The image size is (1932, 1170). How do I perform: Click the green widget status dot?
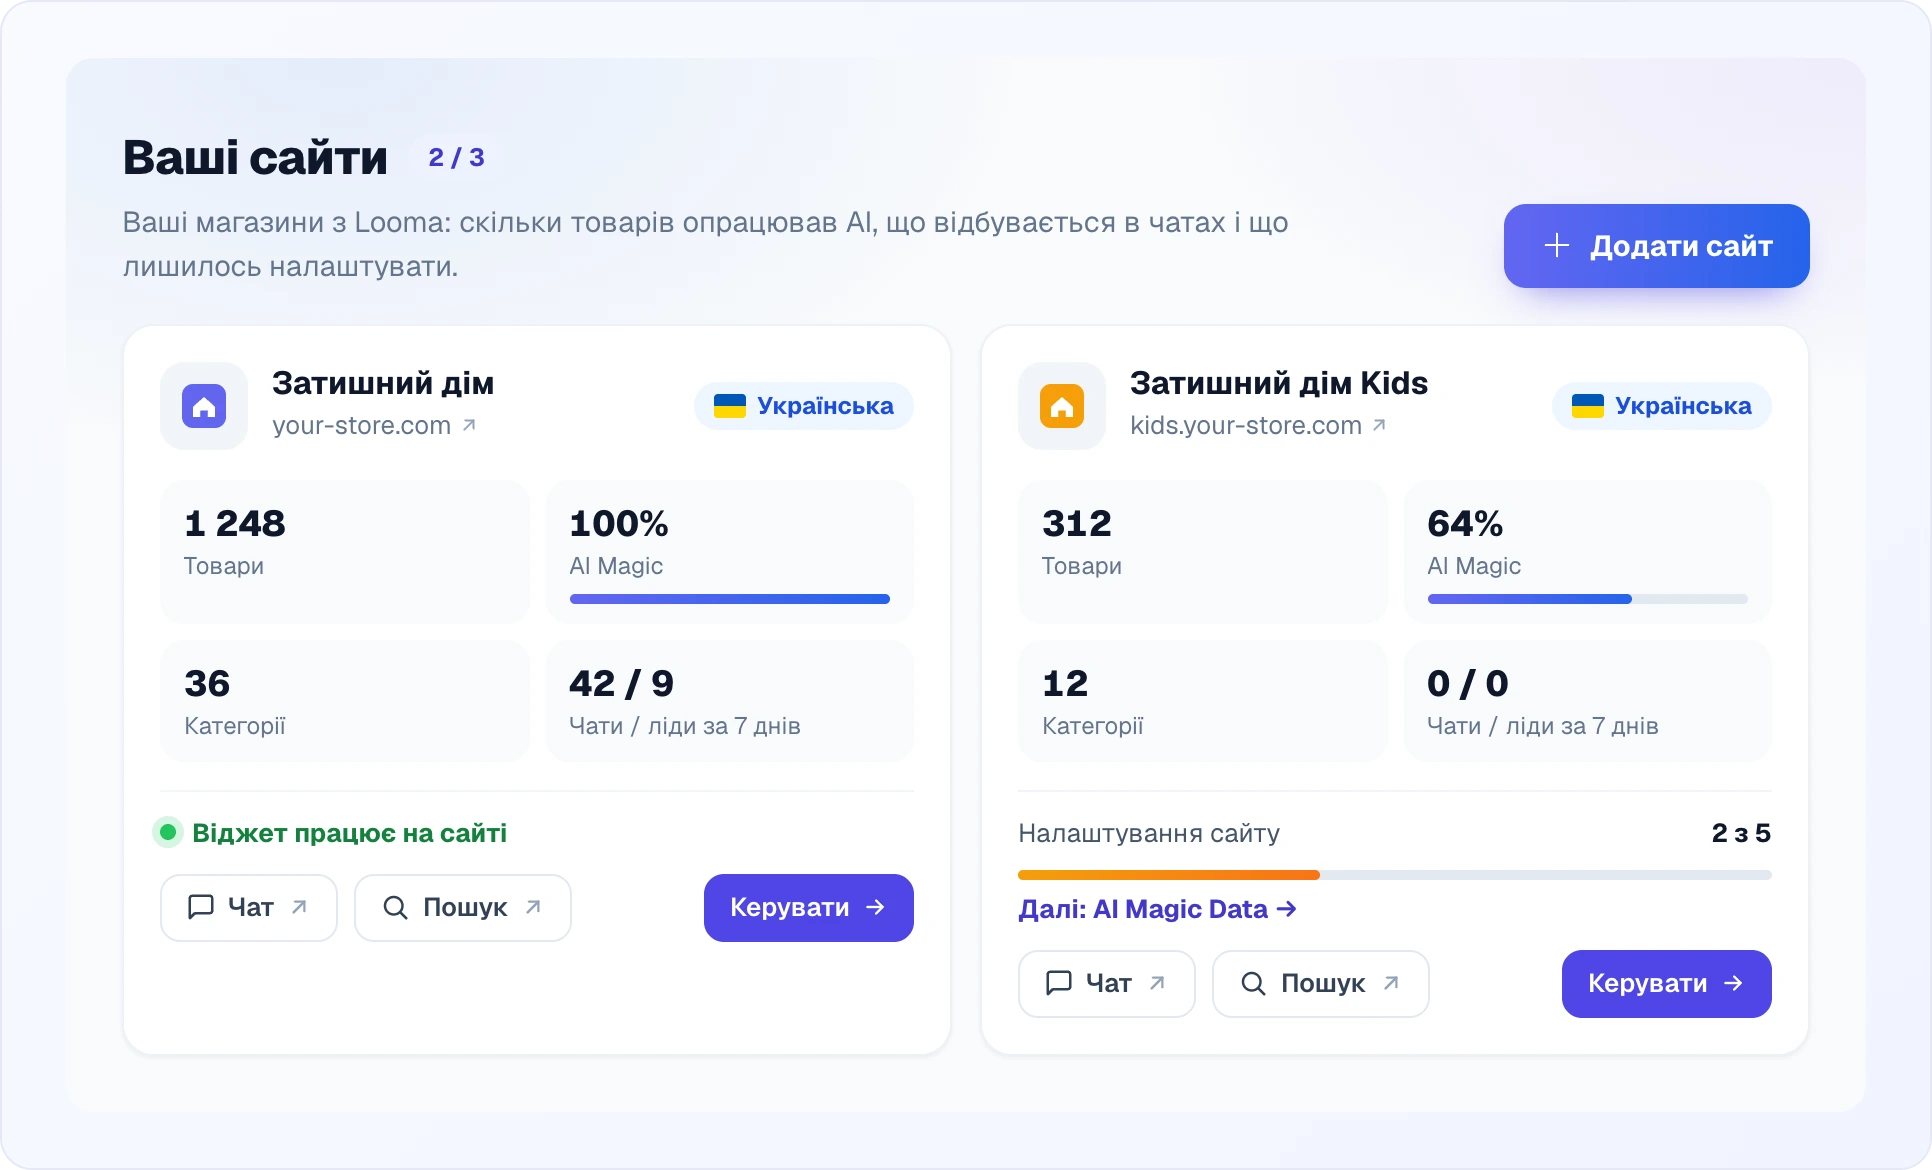(x=168, y=832)
